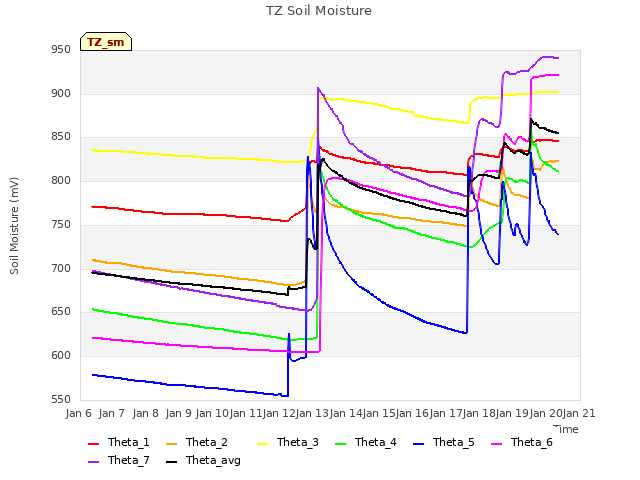Click the 750 y-axis tick label
The height and width of the screenshot is (480, 640).
click(61, 224)
